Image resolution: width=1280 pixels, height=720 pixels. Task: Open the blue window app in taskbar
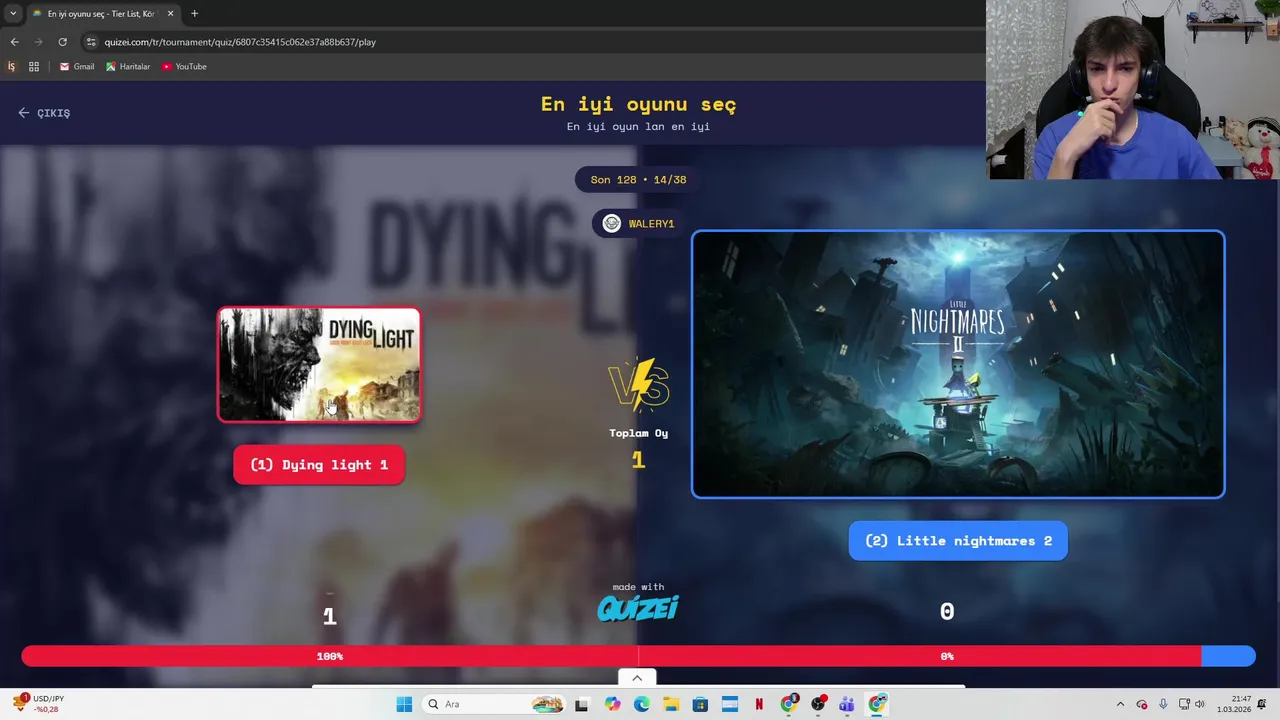[729, 704]
